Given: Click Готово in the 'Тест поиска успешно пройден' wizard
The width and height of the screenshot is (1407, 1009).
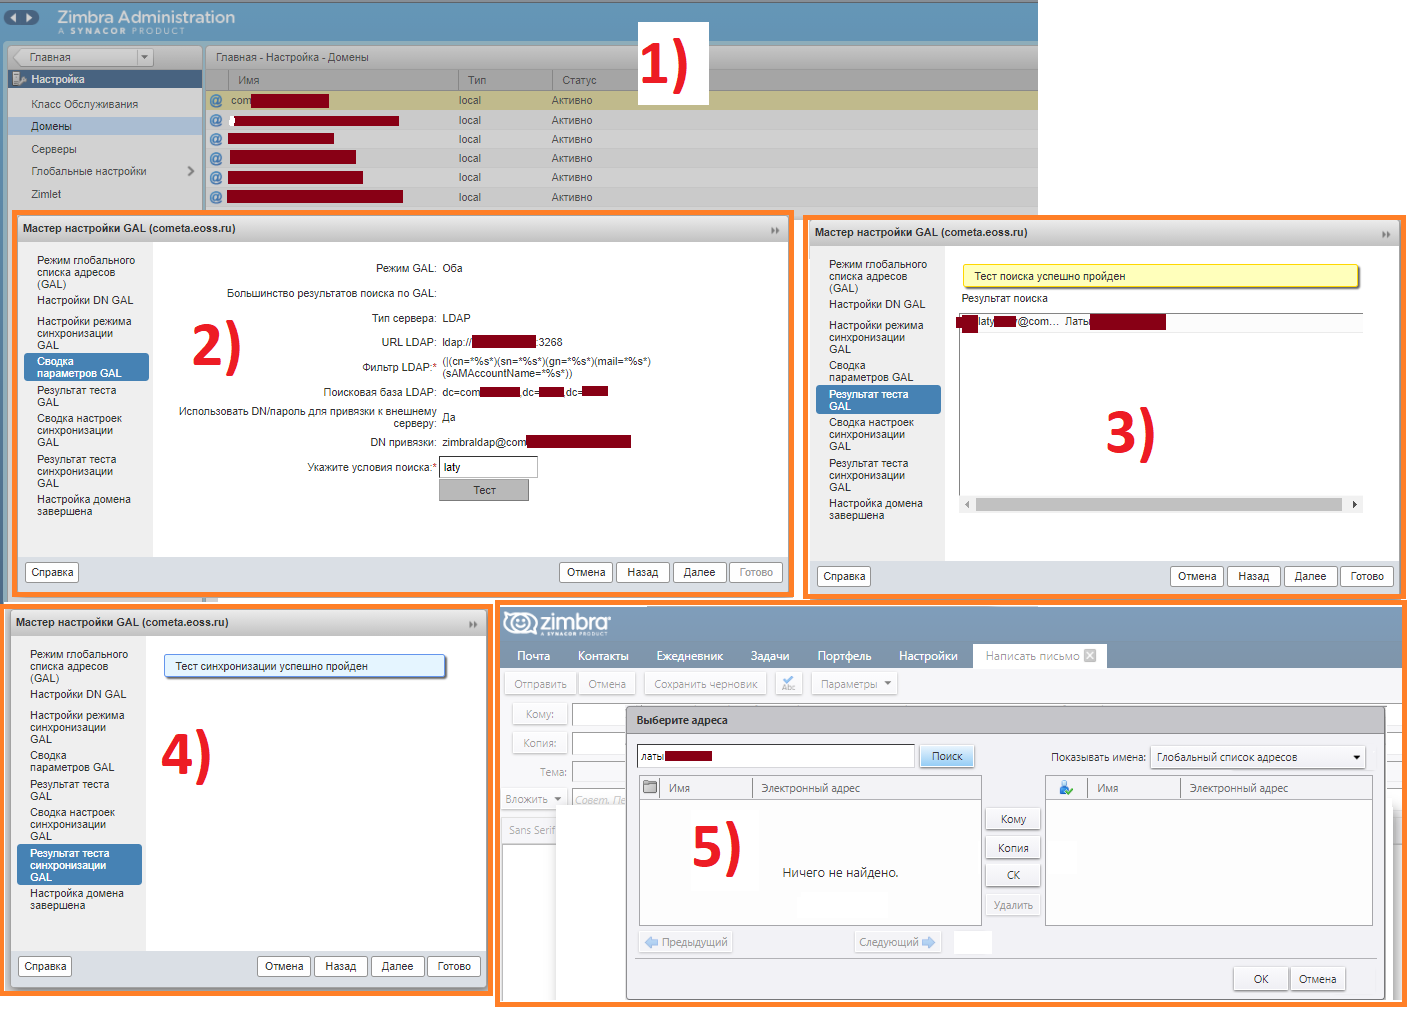Looking at the screenshot, I should (x=1367, y=576).
